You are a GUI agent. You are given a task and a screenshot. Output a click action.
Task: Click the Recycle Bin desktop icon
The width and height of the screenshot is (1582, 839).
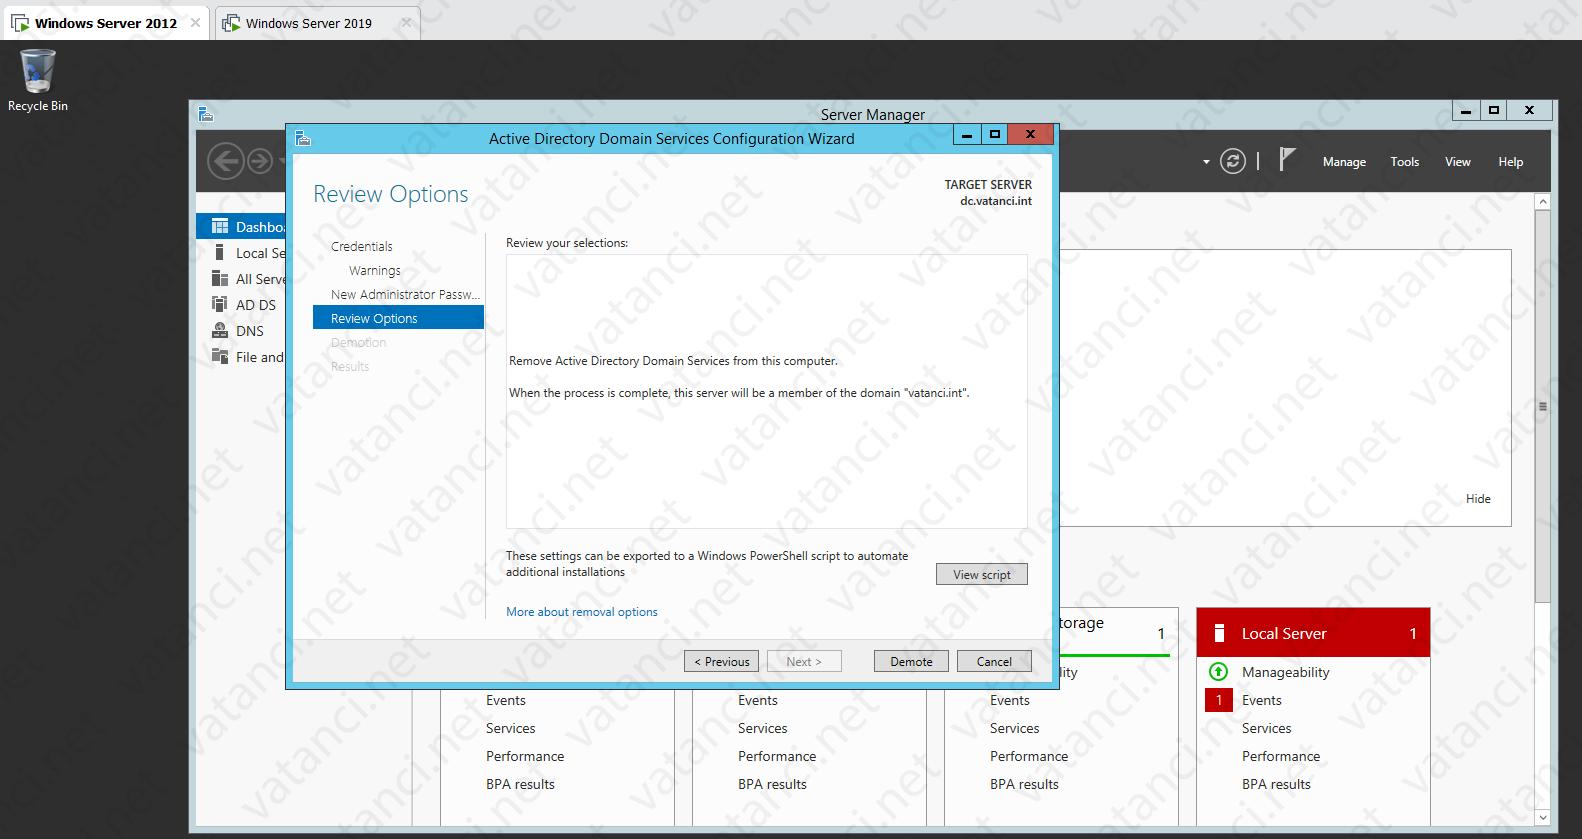(x=38, y=80)
